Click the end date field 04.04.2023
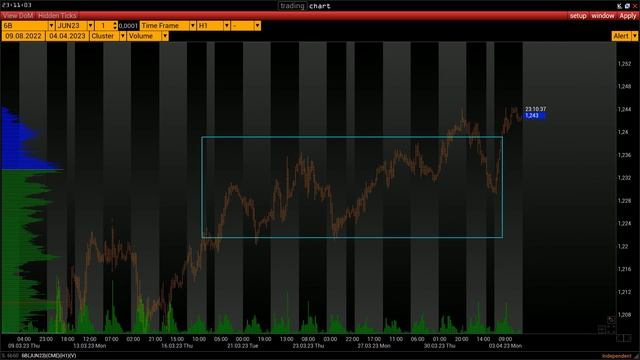 tap(67, 36)
